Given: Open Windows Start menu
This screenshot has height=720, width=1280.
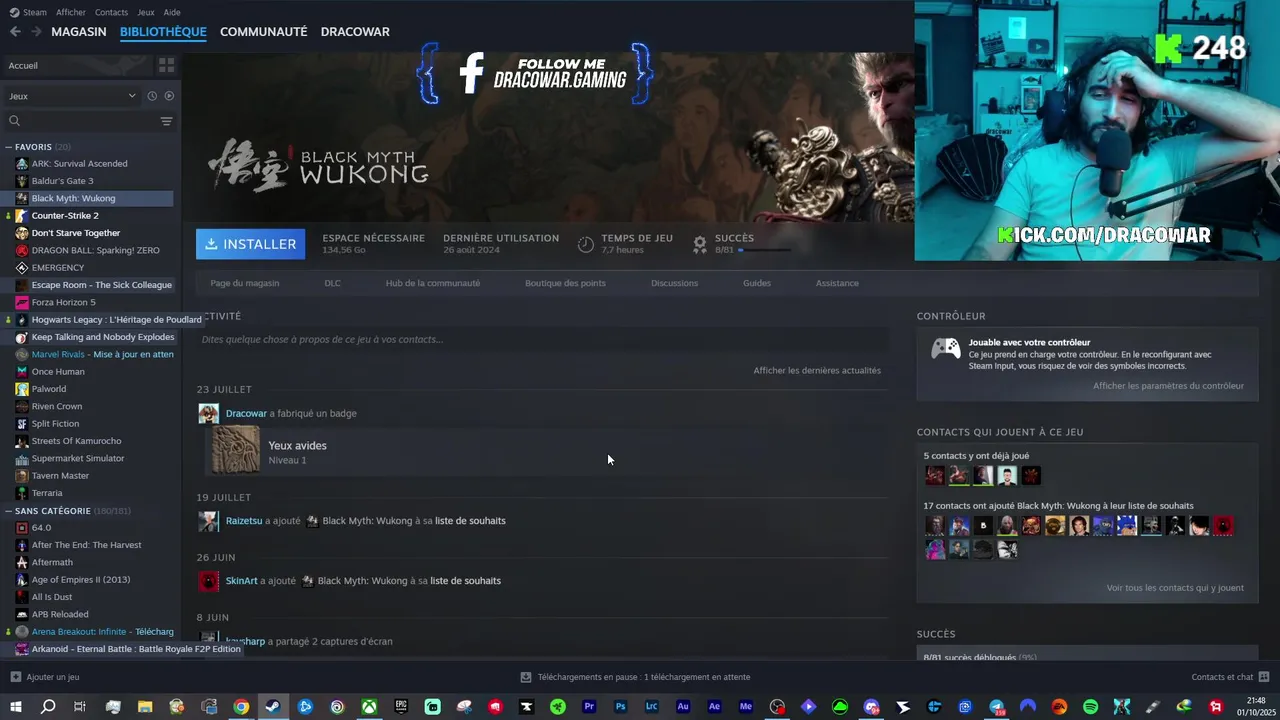Looking at the screenshot, I should [x=15, y=707].
